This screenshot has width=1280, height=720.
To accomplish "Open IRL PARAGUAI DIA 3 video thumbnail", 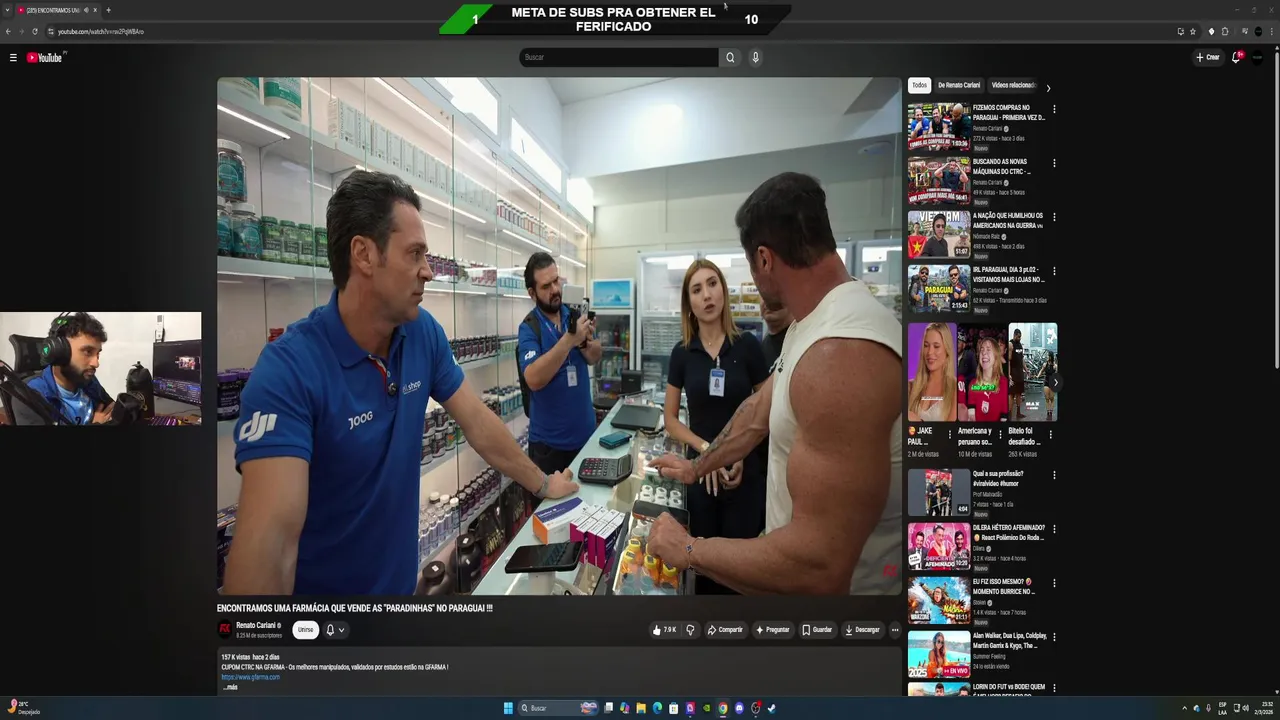I will coord(939,288).
